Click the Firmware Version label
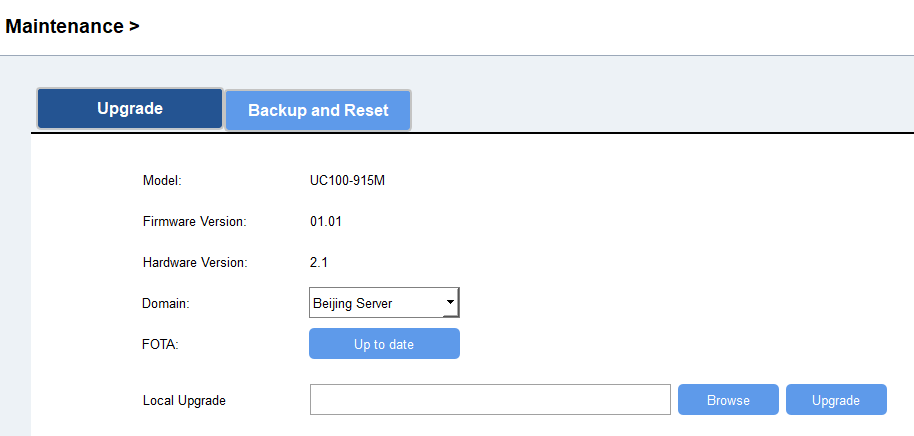This screenshot has width=914, height=436. pyautogui.click(x=194, y=221)
